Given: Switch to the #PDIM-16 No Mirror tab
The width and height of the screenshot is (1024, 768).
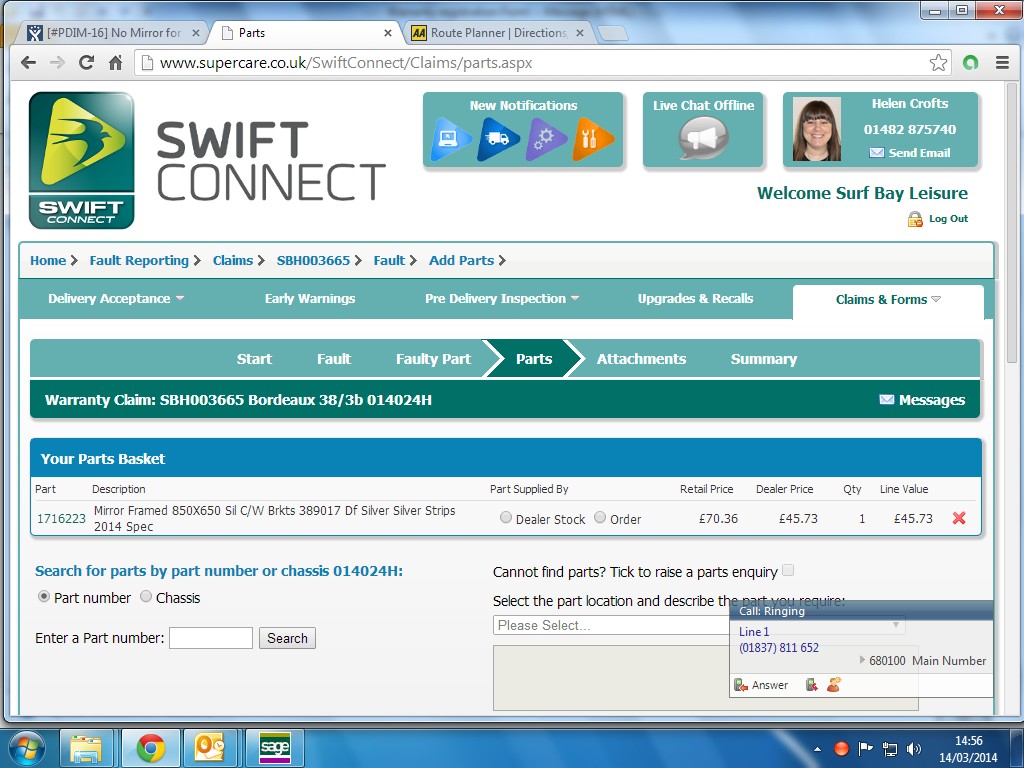Looking at the screenshot, I should coord(112,33).
